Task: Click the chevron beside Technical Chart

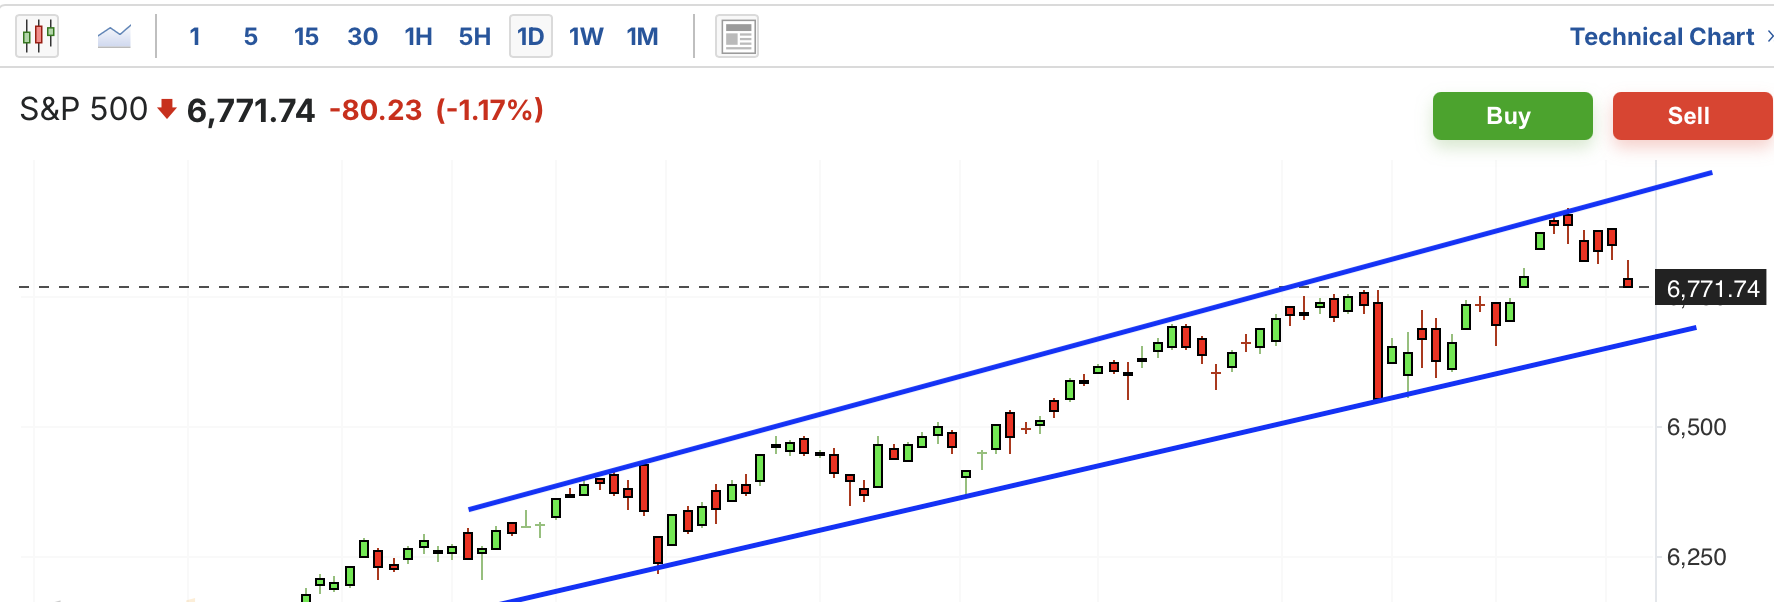Action: click(x=1769, y=37)
